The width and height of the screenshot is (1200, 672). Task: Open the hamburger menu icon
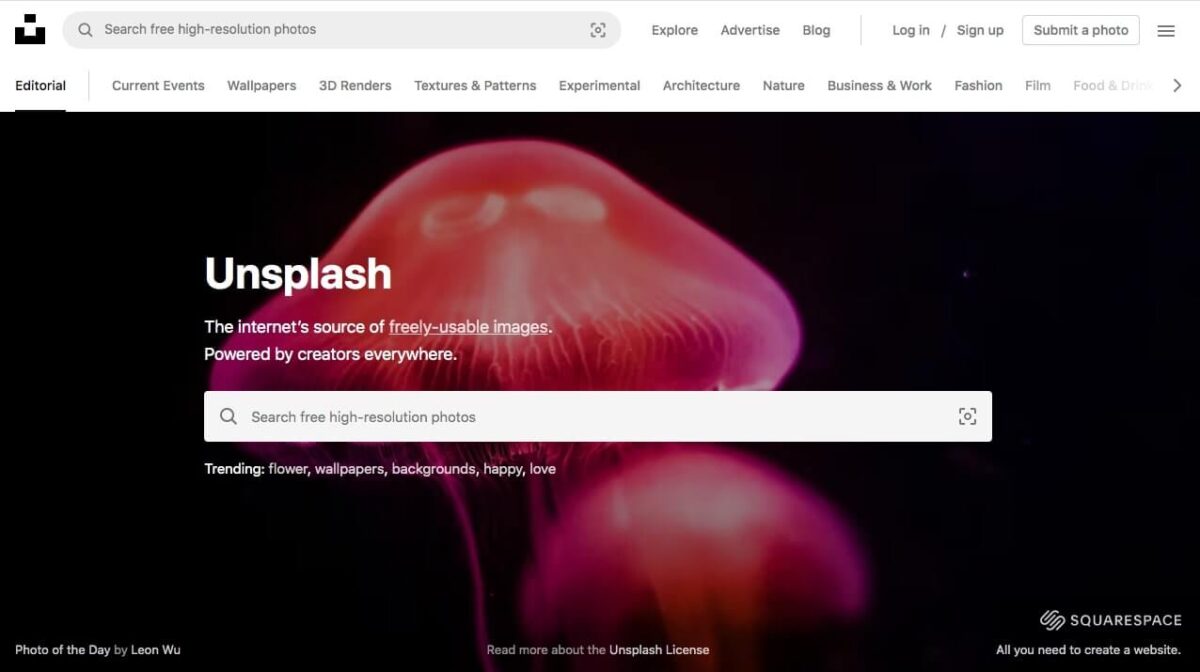point(1166,31)
